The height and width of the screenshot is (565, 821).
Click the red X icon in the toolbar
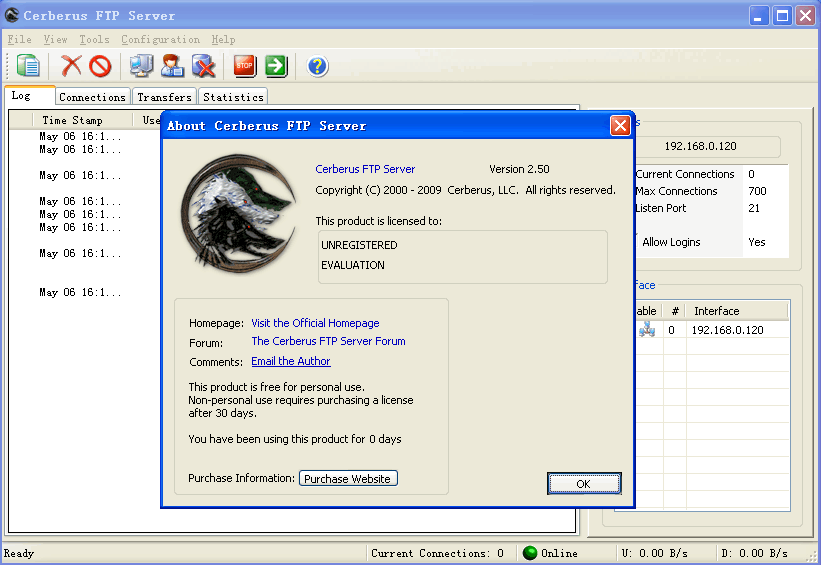click(x=71, y=66)
